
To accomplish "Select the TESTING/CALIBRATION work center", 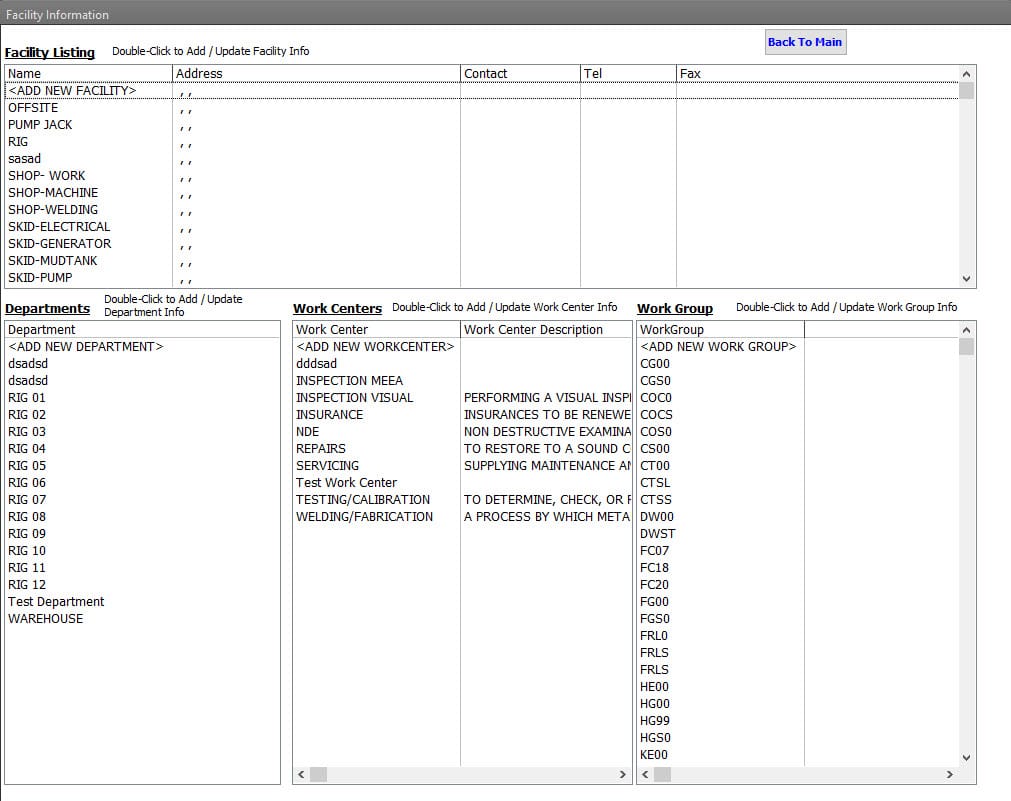I will [462, 500].
